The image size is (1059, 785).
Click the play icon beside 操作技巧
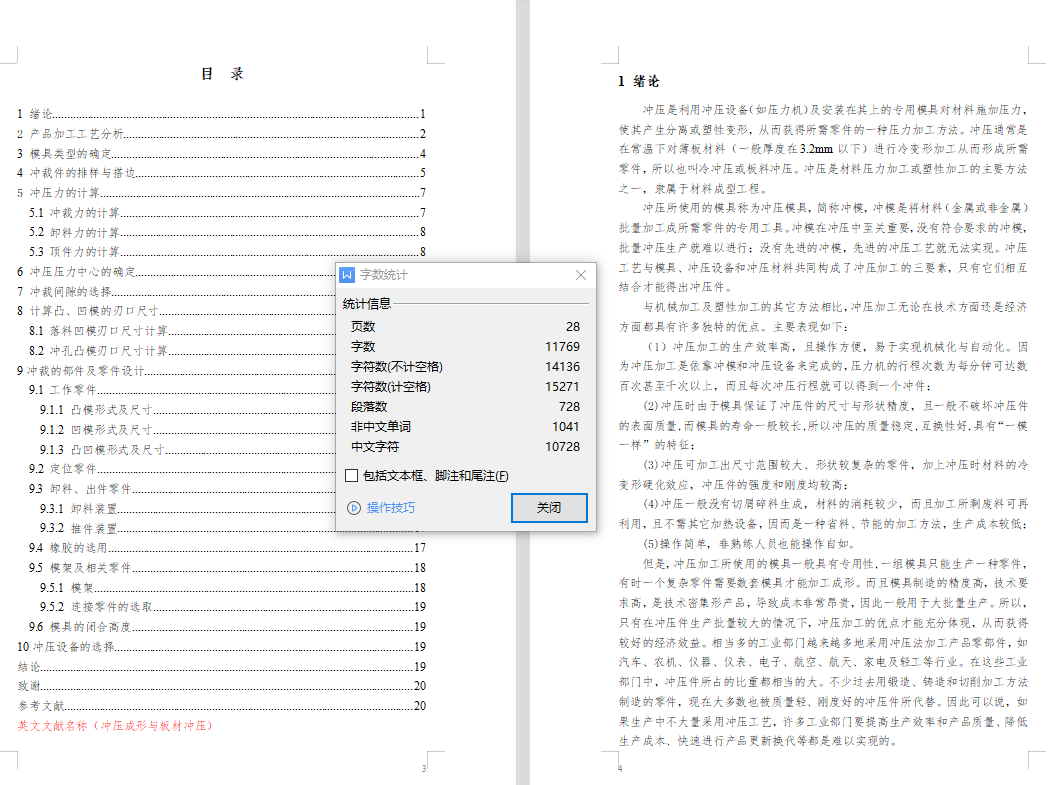click(x=354, y=508)
